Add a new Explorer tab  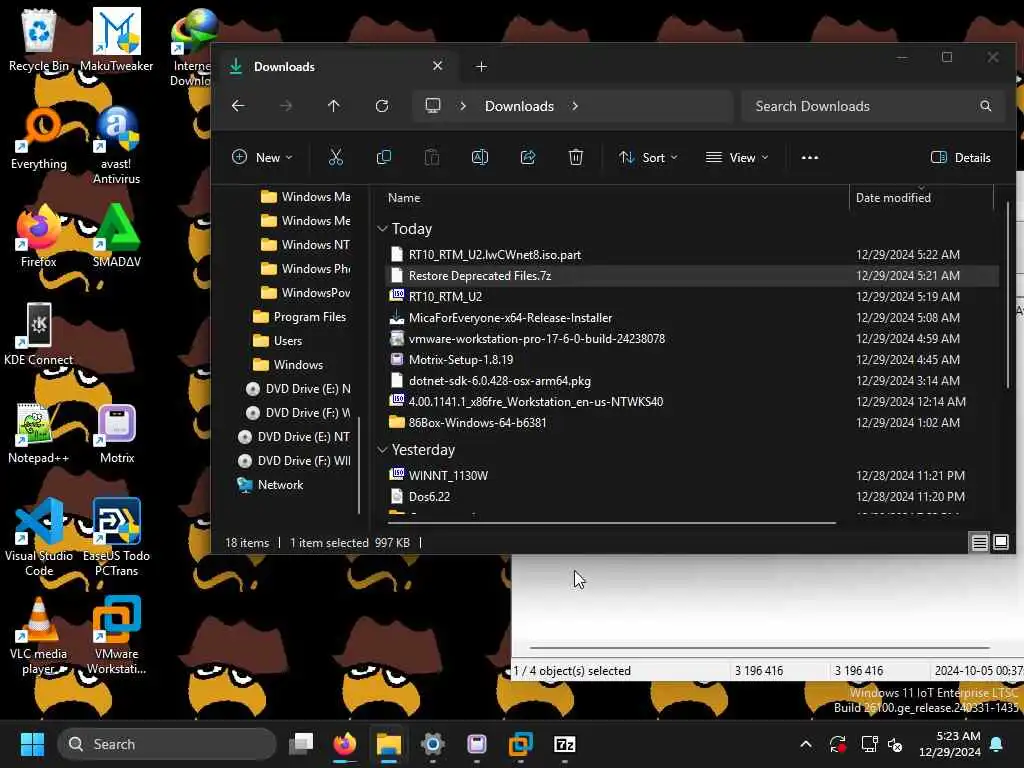tap(481, 67)
